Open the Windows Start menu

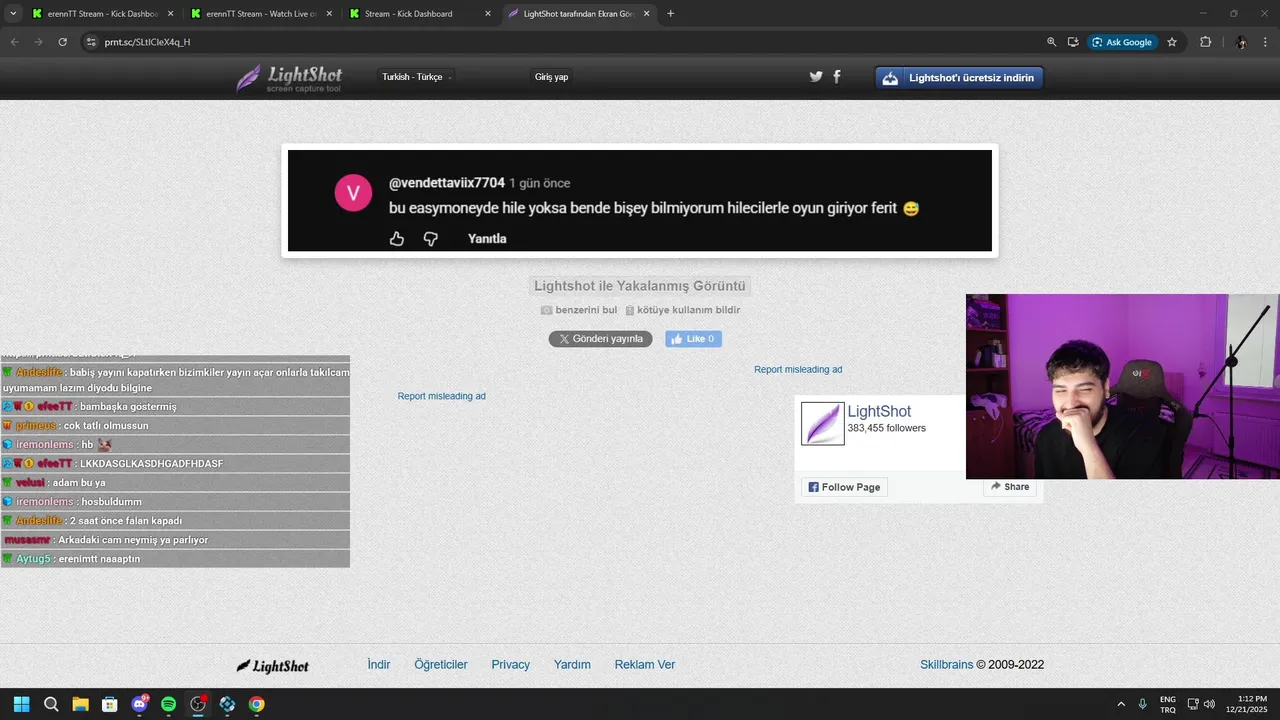(x=21, y=704)
